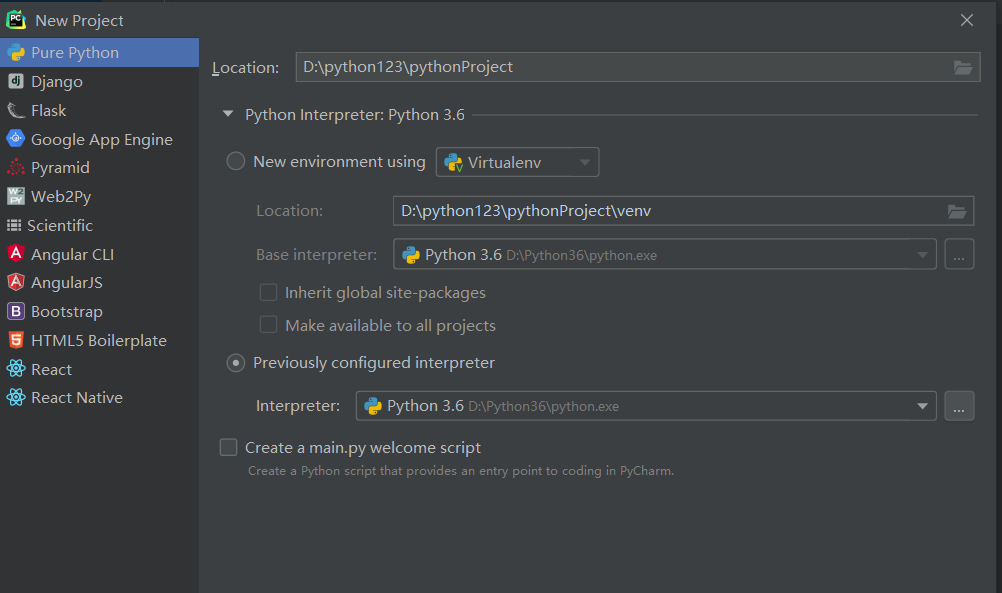Click the HTML5 Boilerplate icon
The image size is (1002, 593).
click(x=15, y=340)
